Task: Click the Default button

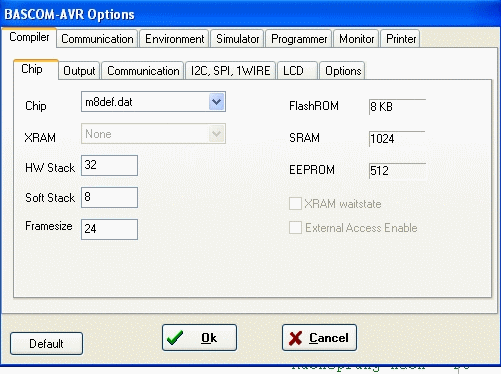Action: 46,343
